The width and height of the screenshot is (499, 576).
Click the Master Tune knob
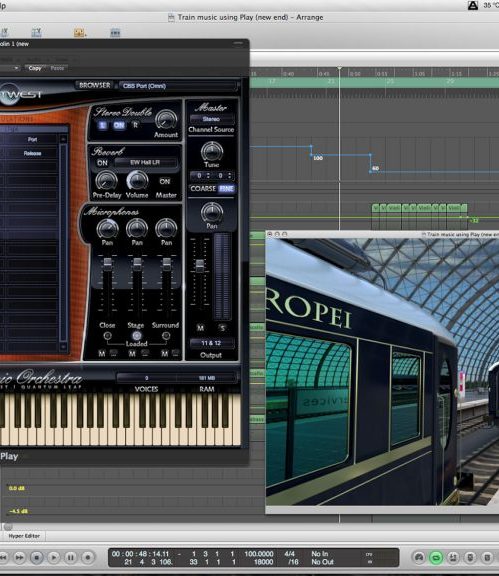(x=212, y=151)
